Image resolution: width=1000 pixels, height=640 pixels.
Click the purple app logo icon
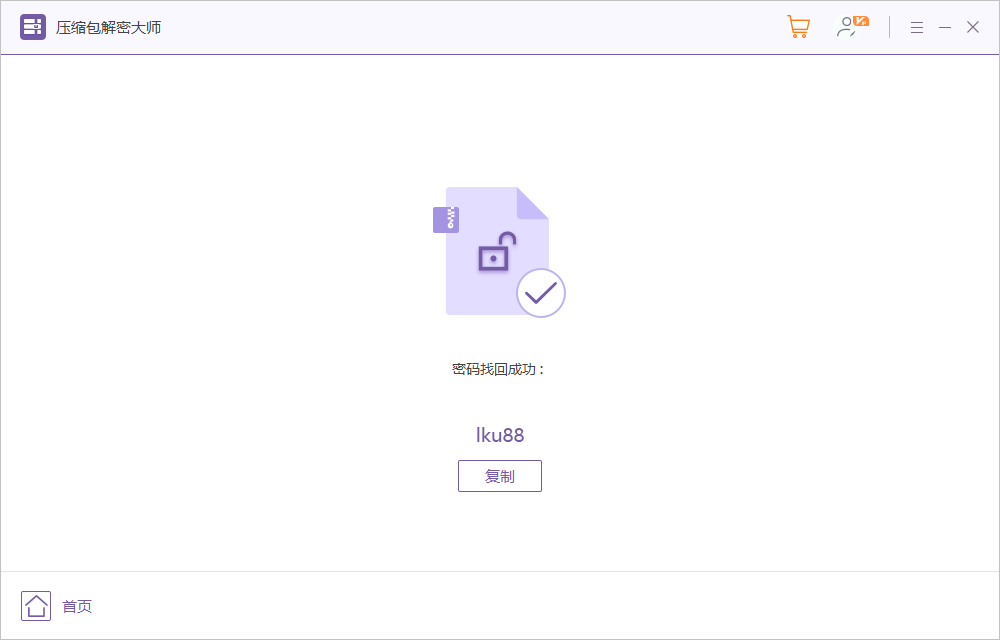pyautogui.click(x=33, y=27)
